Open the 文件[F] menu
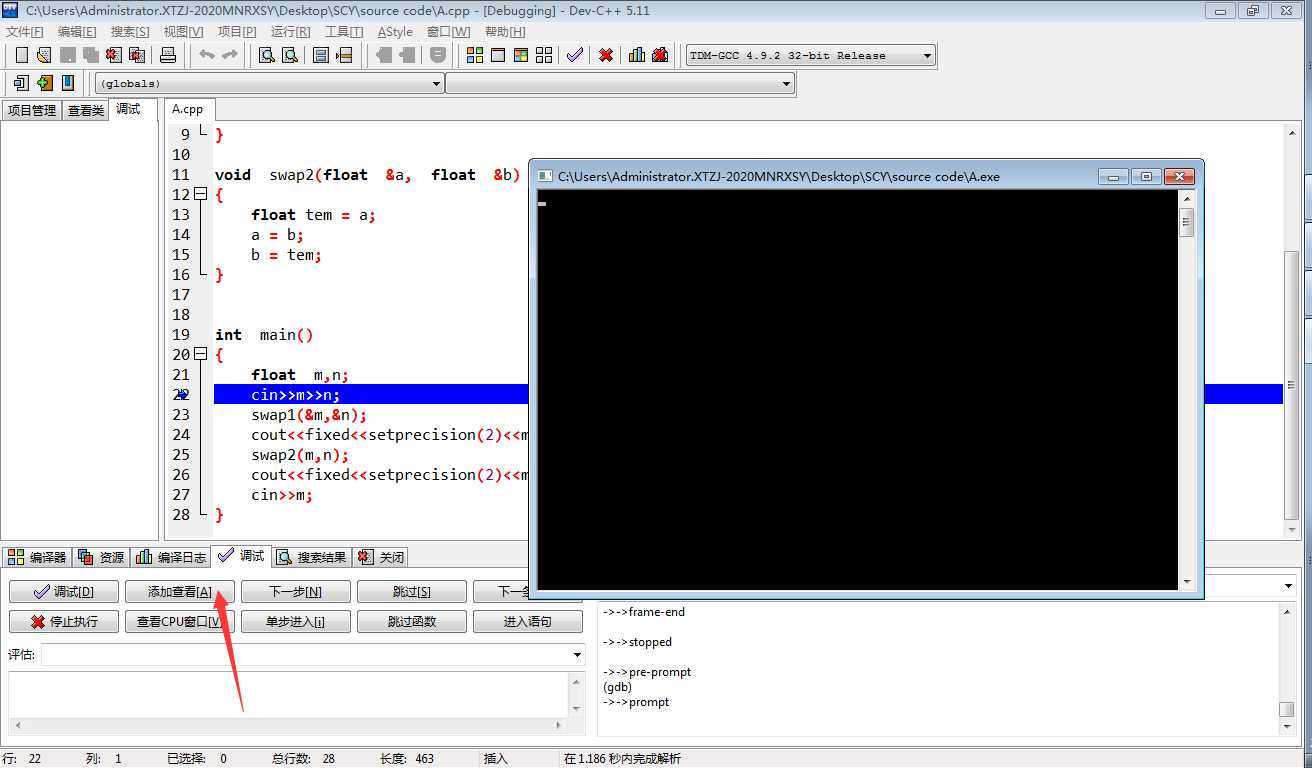This screenshot has width=1312, height=768. coord(25,32)
